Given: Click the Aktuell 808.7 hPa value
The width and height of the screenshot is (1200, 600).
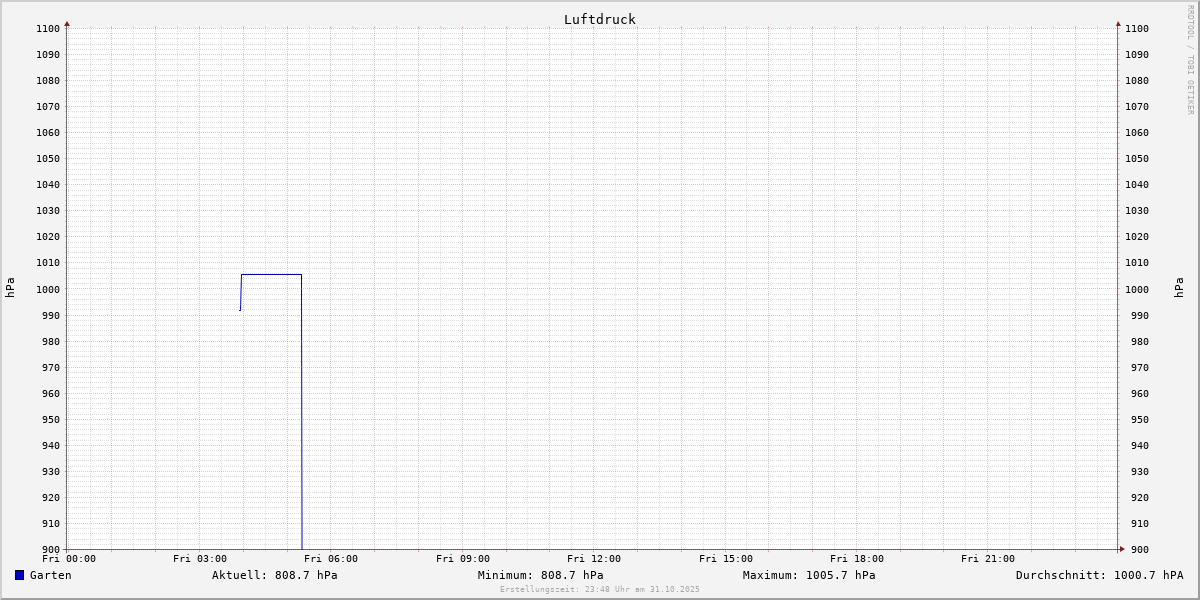Looking at the screenshot, I should click(274, 575).
